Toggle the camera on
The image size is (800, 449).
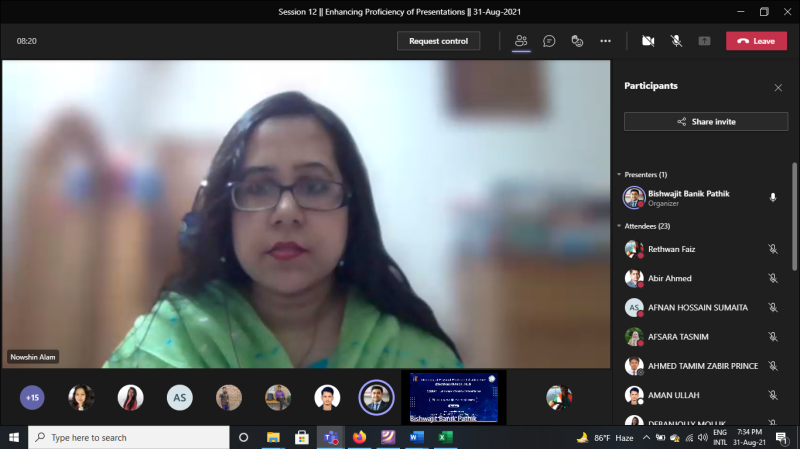[x=648, y=41]
